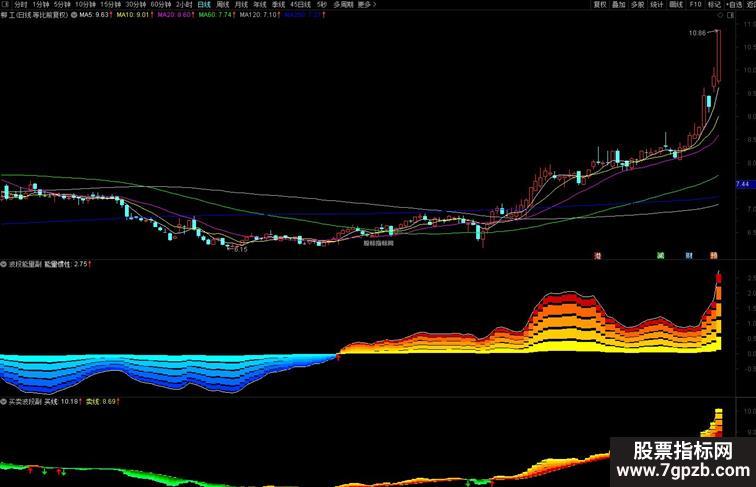Click the MA60: 7.74 value
This screenshot has width=756, height=487.
tap(217, 15)
